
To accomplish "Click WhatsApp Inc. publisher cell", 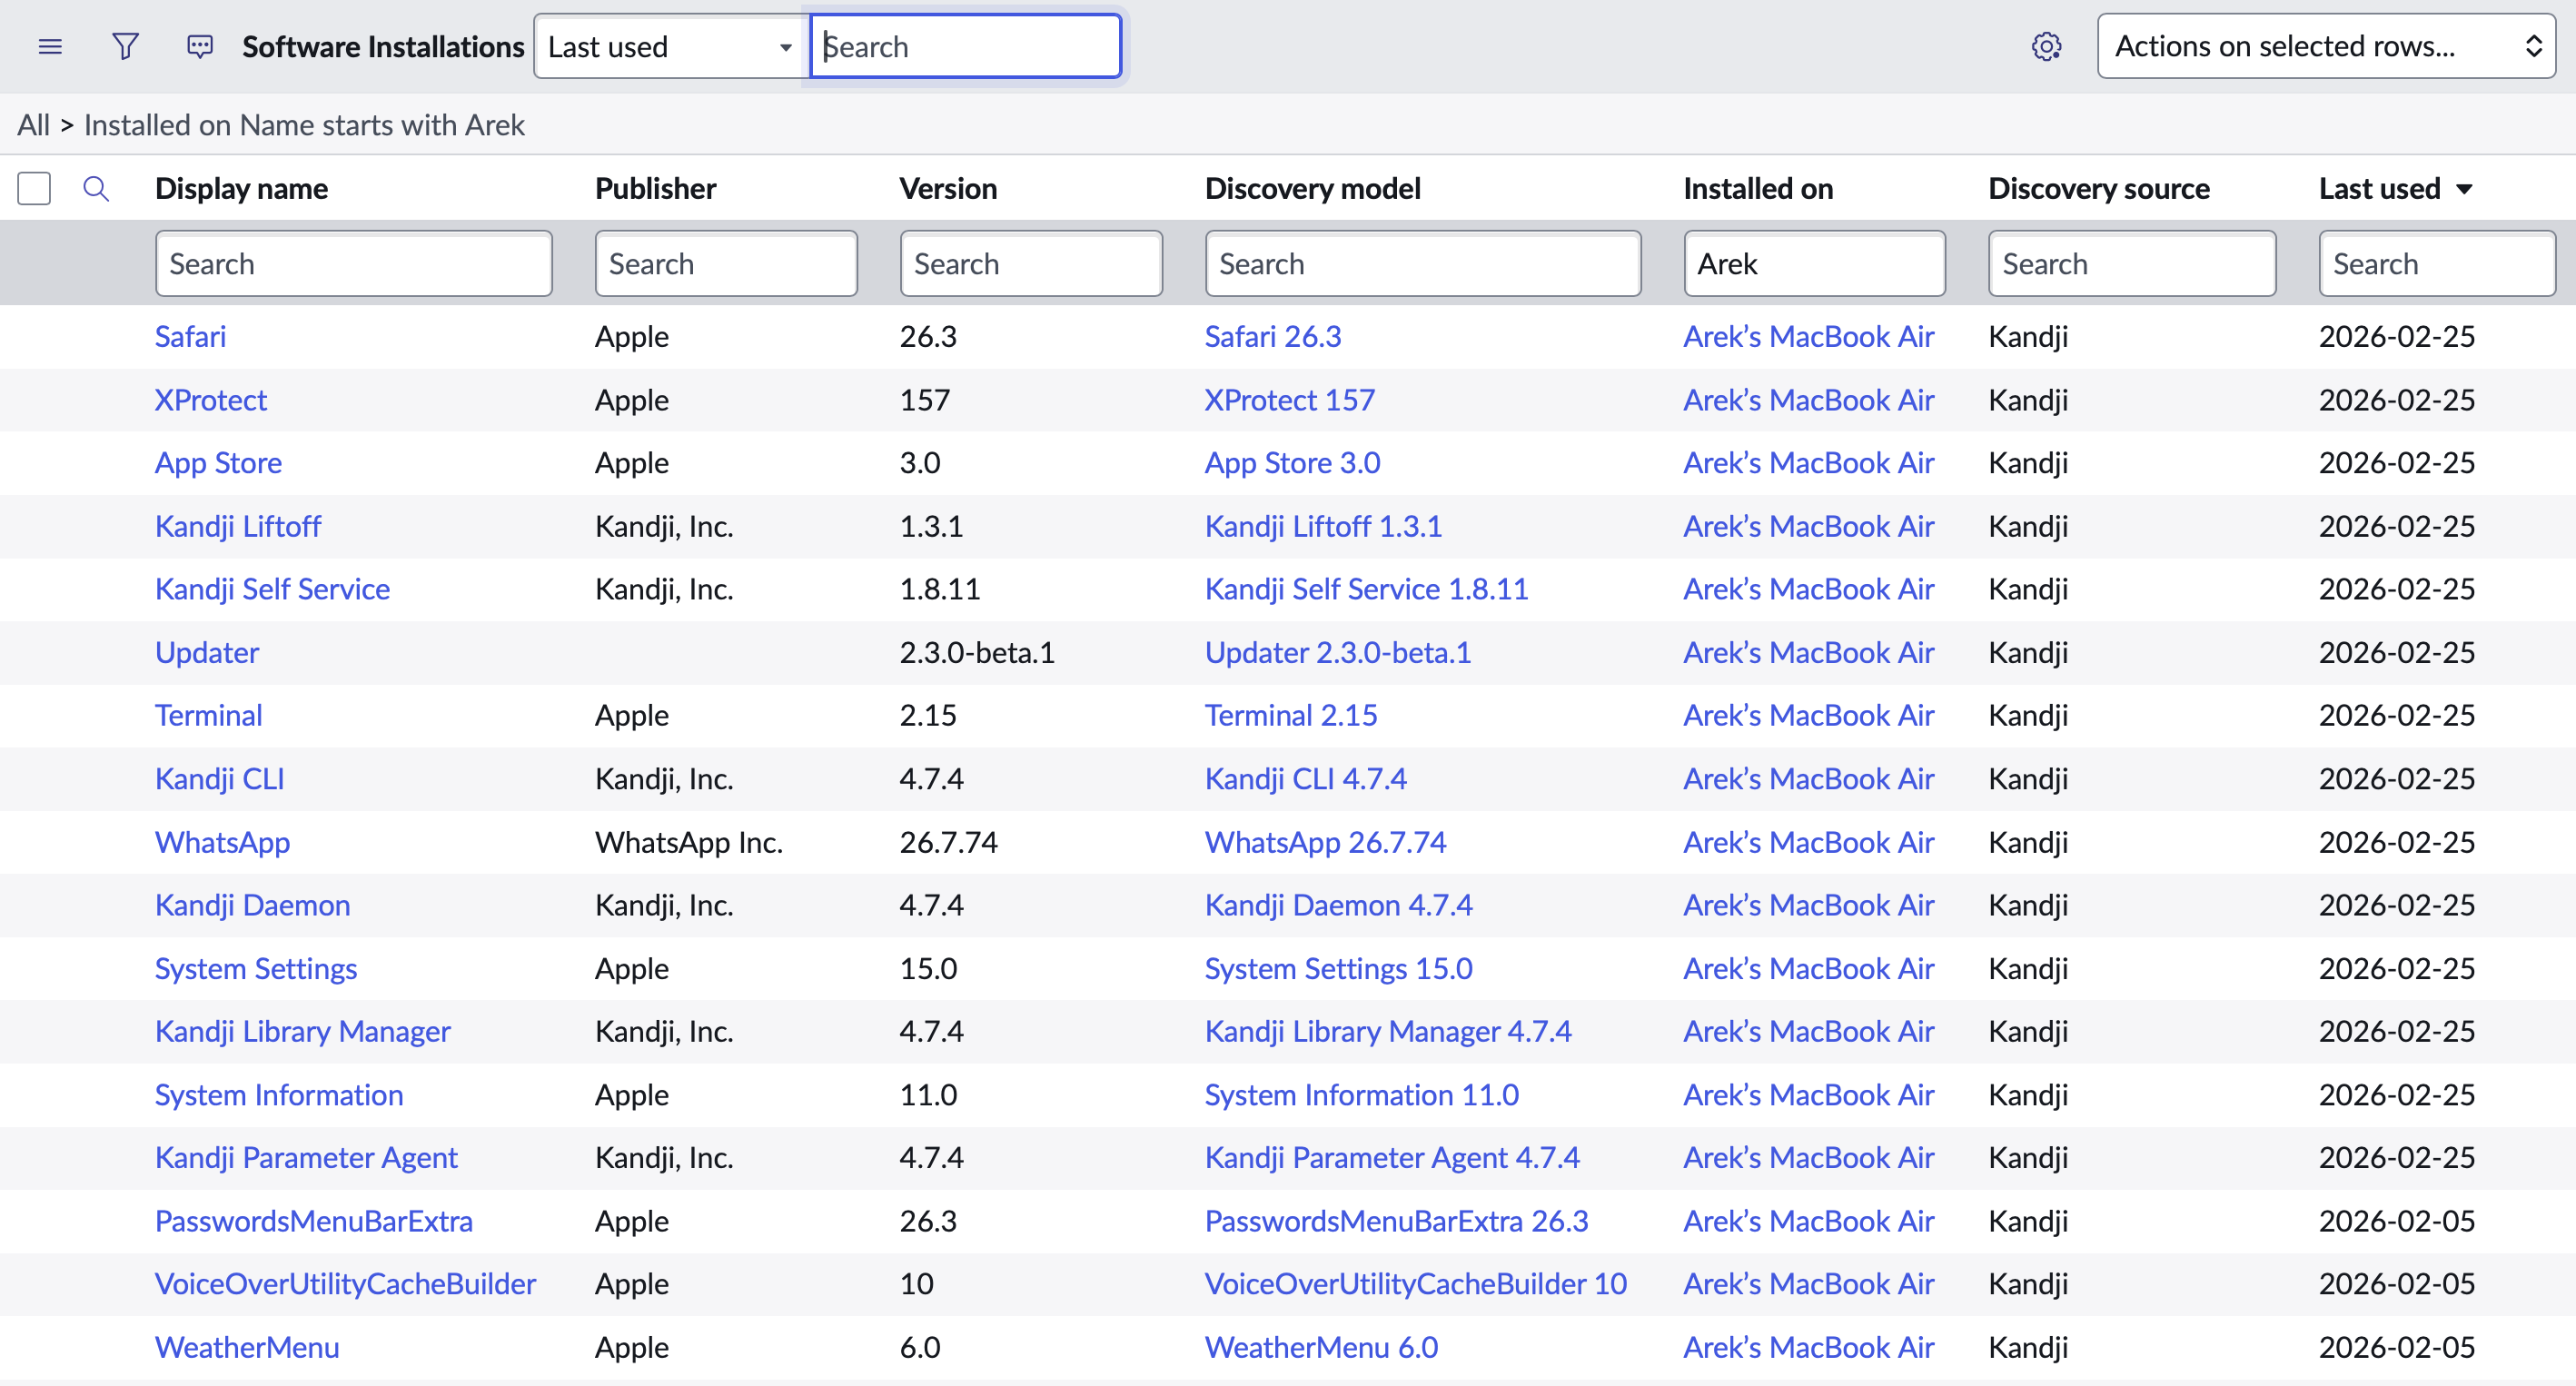I will tap(689, 842).
